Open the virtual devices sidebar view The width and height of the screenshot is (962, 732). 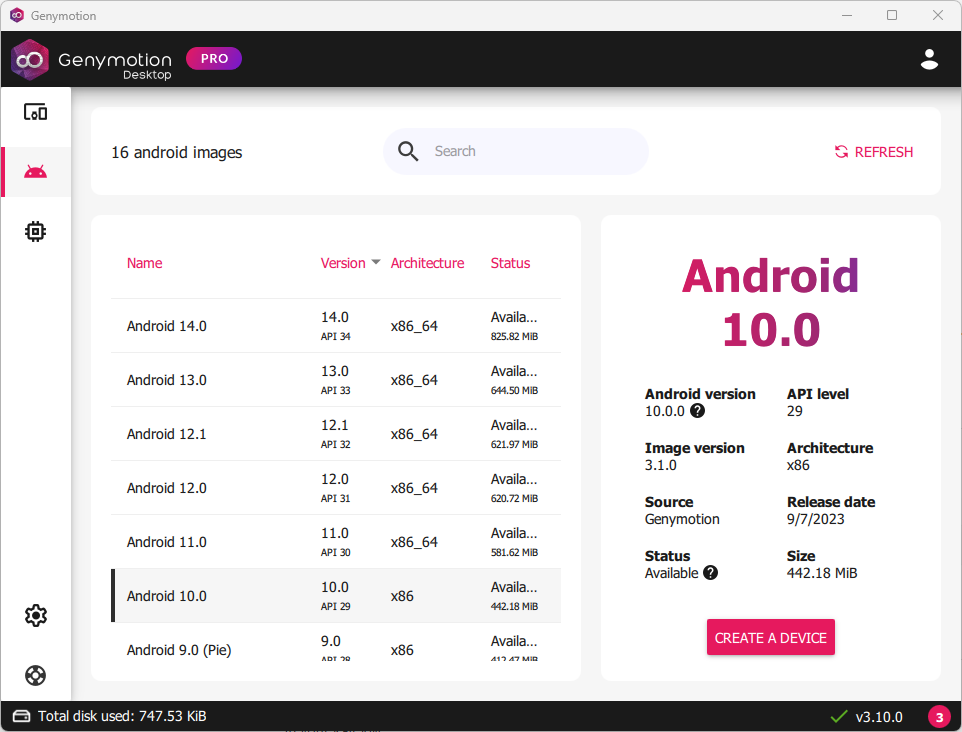coord(36,112)
